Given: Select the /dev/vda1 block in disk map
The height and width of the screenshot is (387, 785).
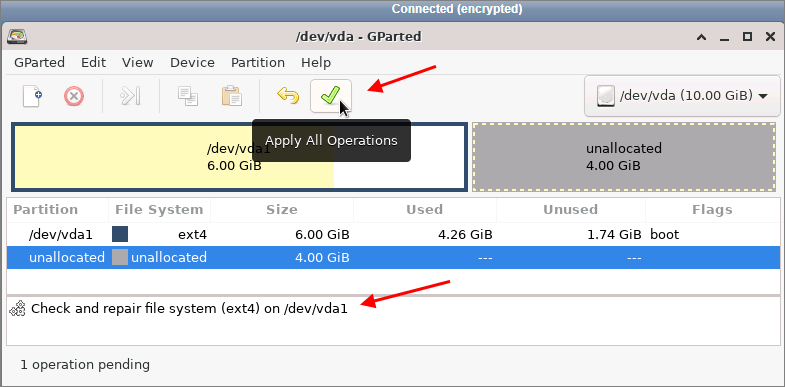Looking at the screenshot, I should pos(239,157).
